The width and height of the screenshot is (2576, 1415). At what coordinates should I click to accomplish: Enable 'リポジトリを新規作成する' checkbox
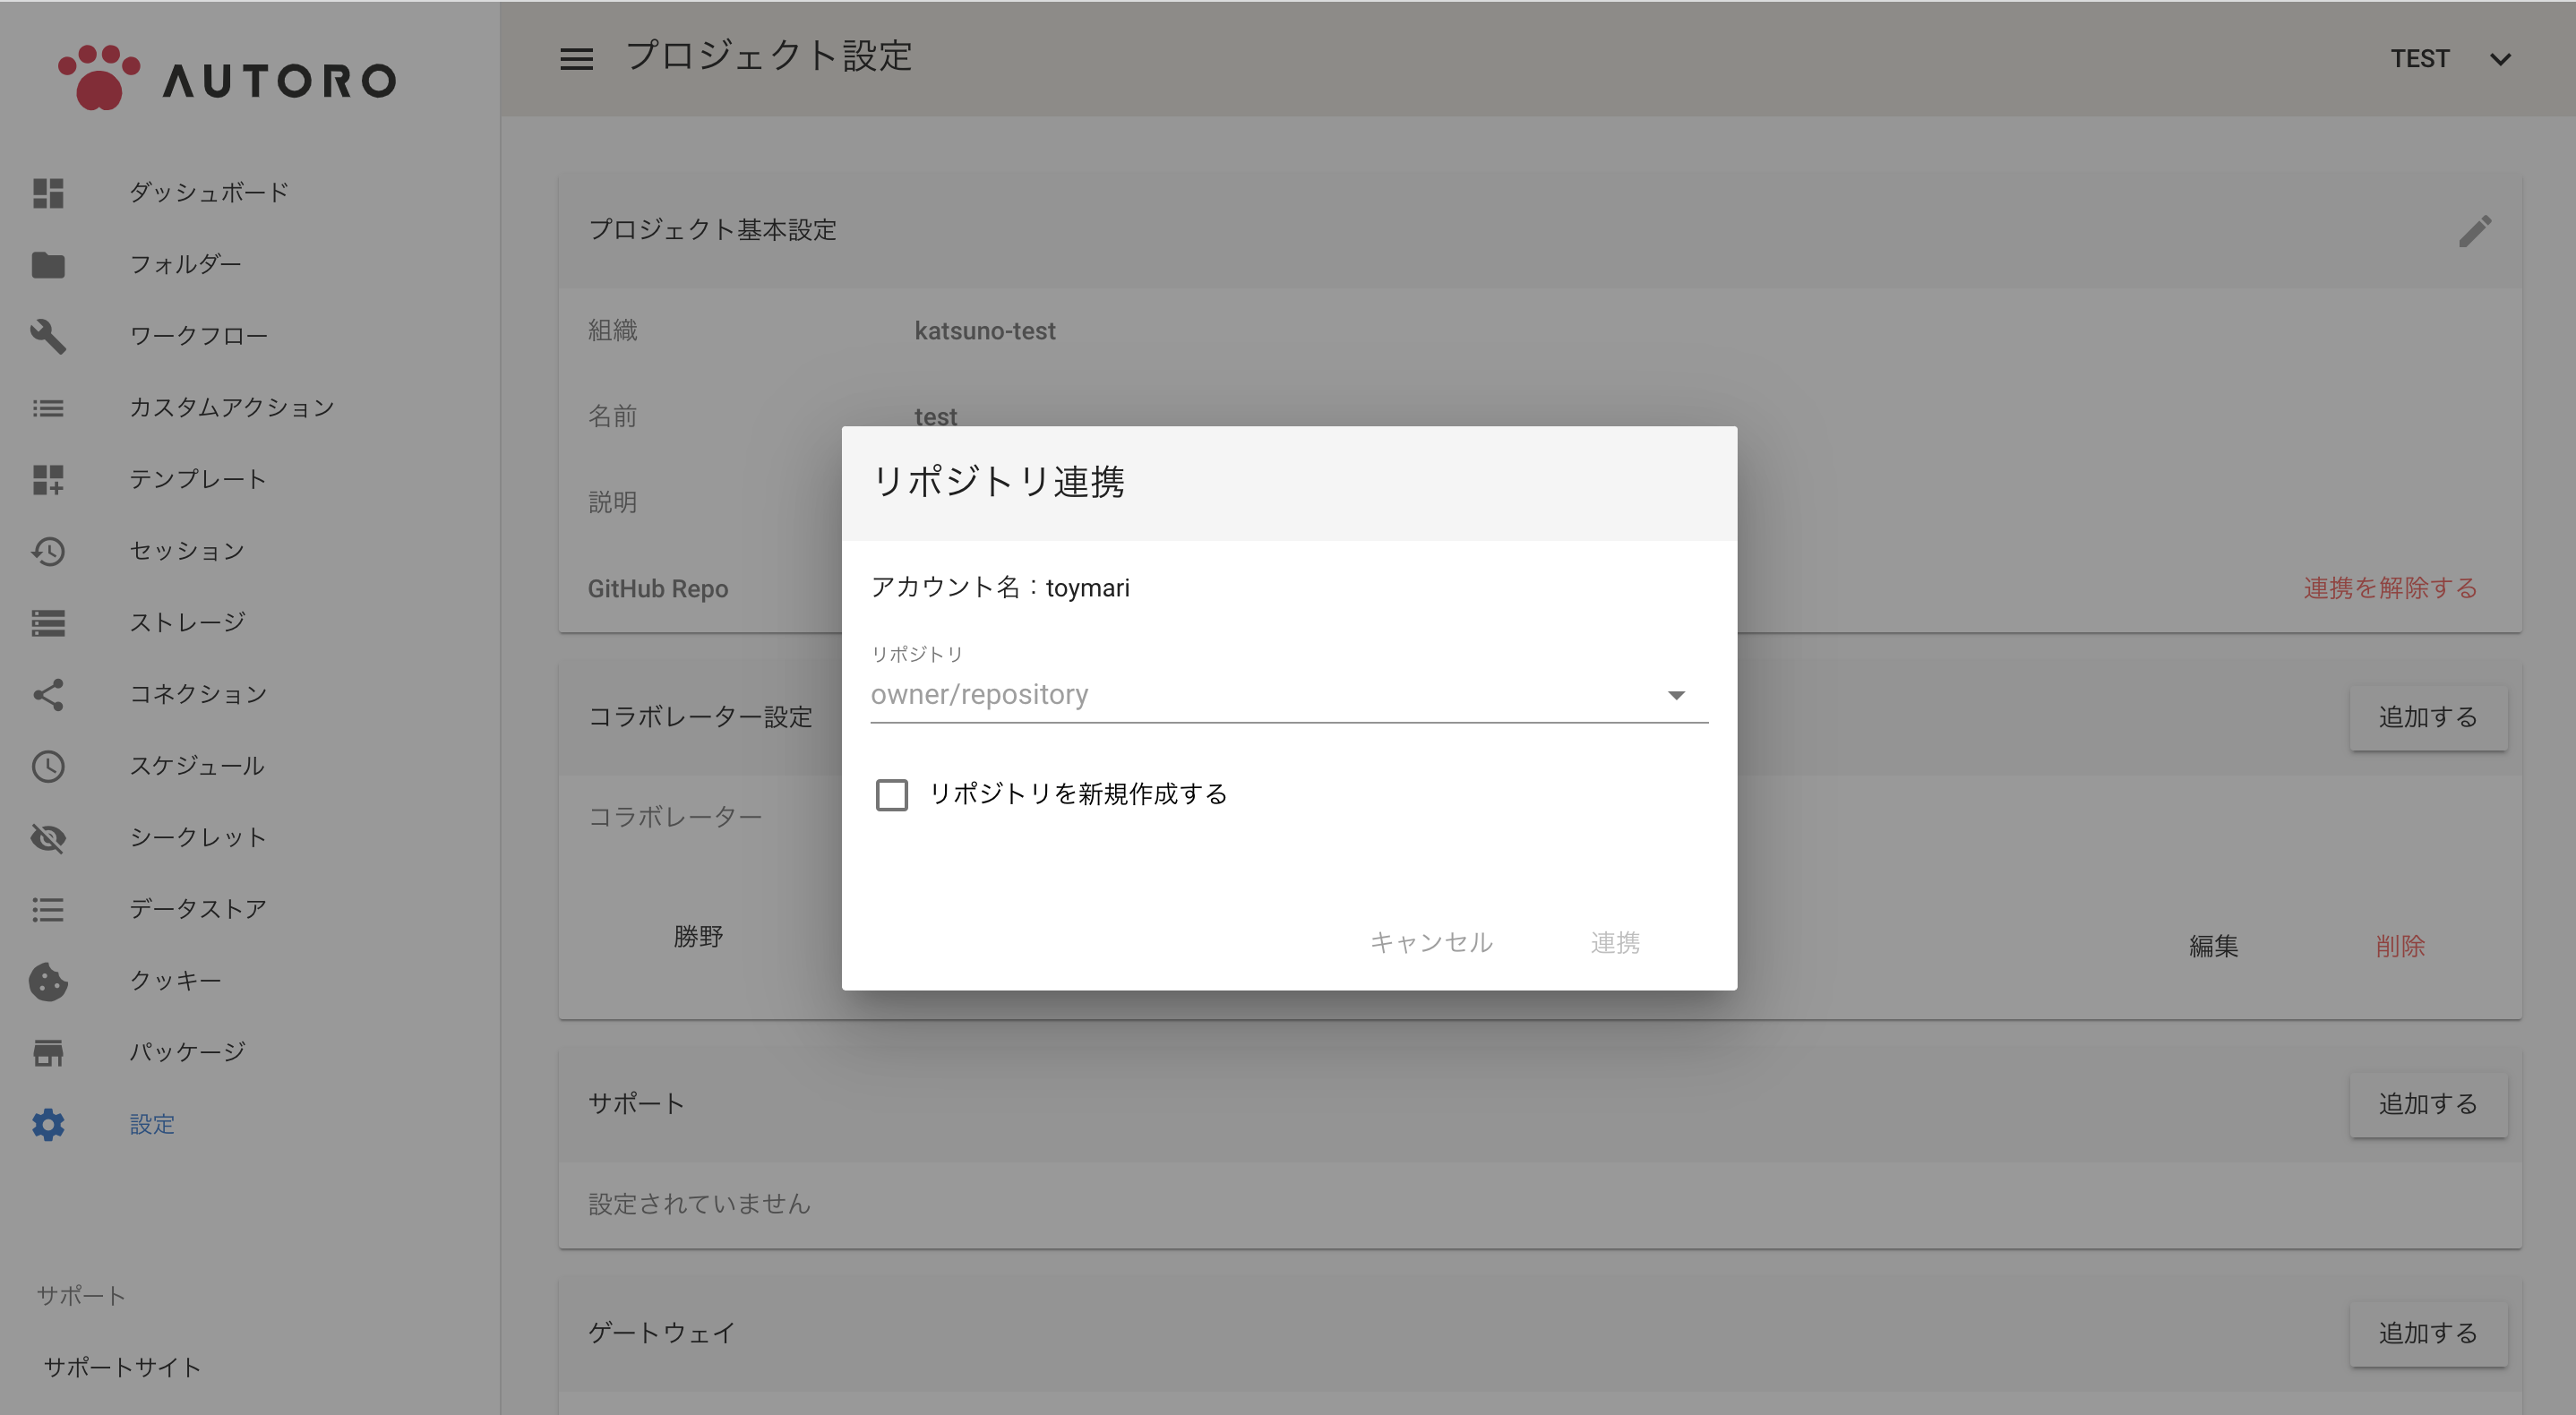(x=891, y=795)
